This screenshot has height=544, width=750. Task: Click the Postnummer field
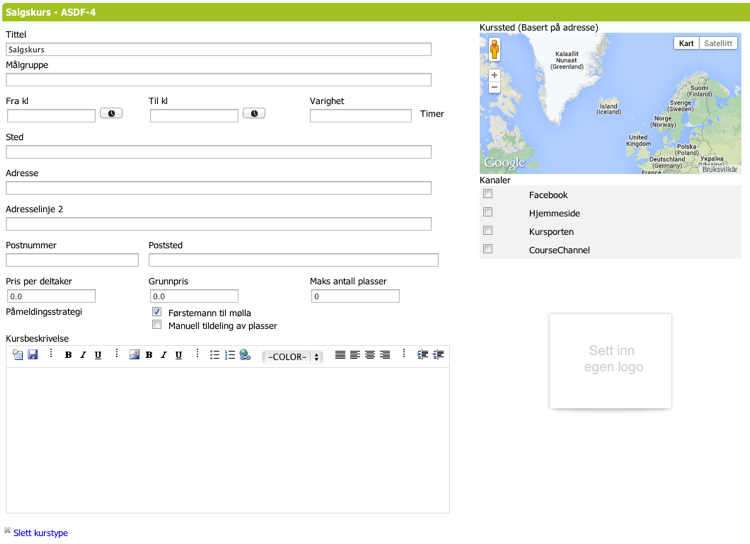[x=72, y=260]
